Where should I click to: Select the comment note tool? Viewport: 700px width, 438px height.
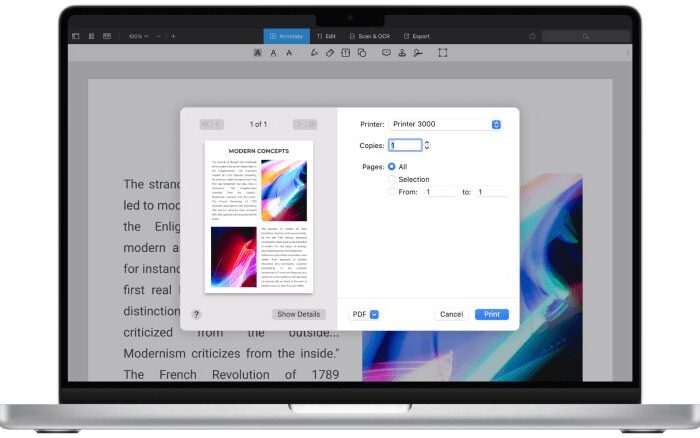tap(386, 53)
